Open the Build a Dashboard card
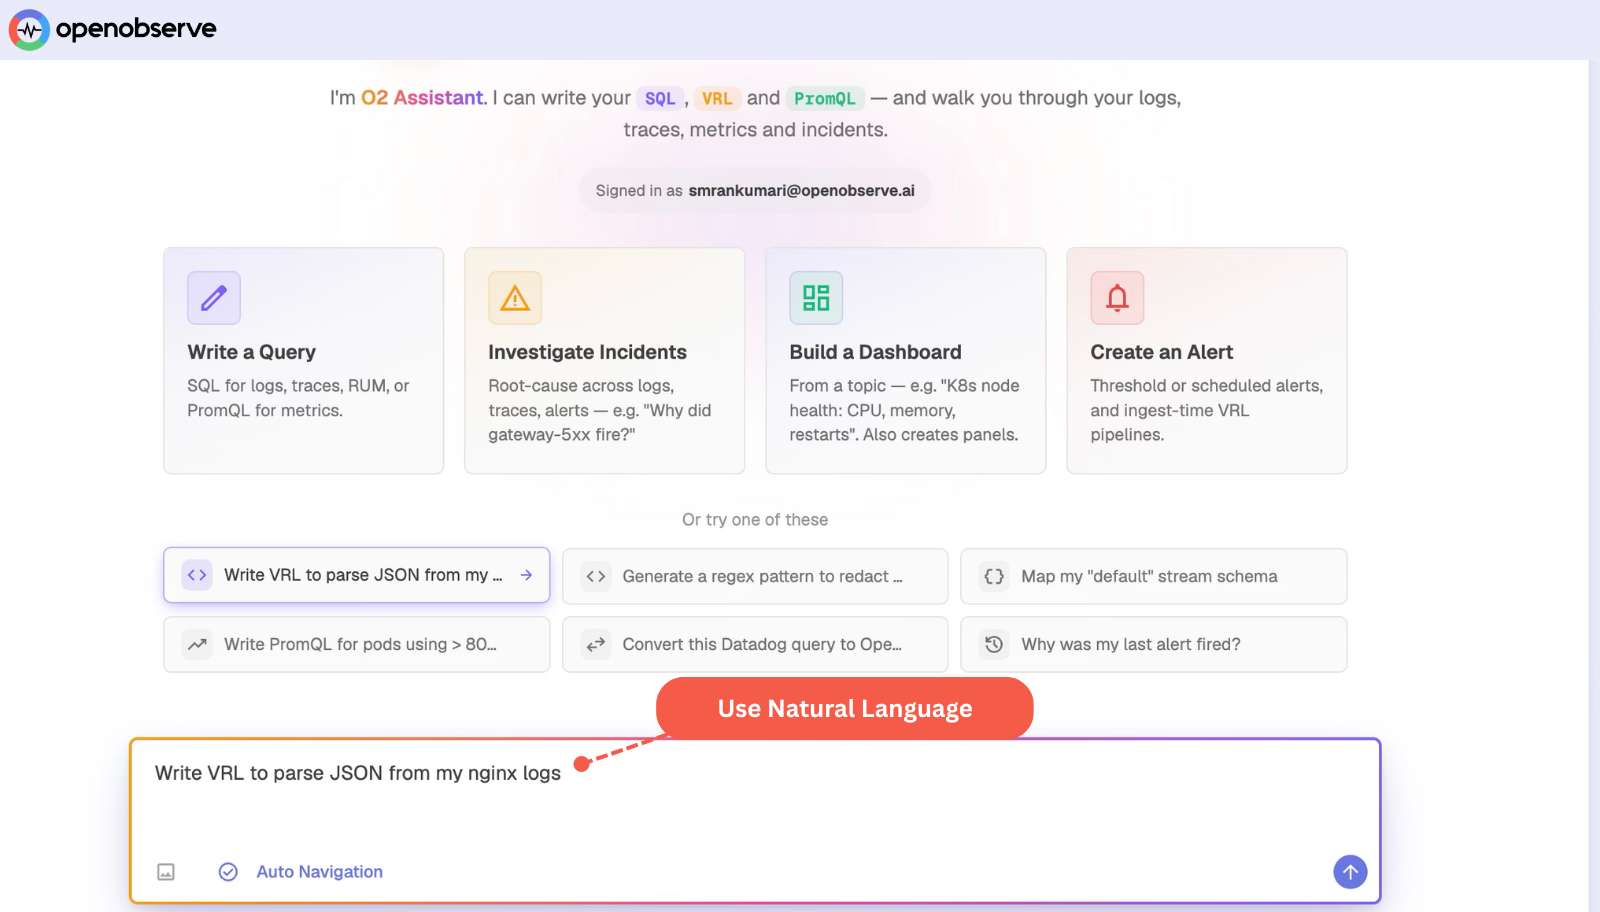The image size is (1600, 912). pyautogui.click(x=906, y=361)
